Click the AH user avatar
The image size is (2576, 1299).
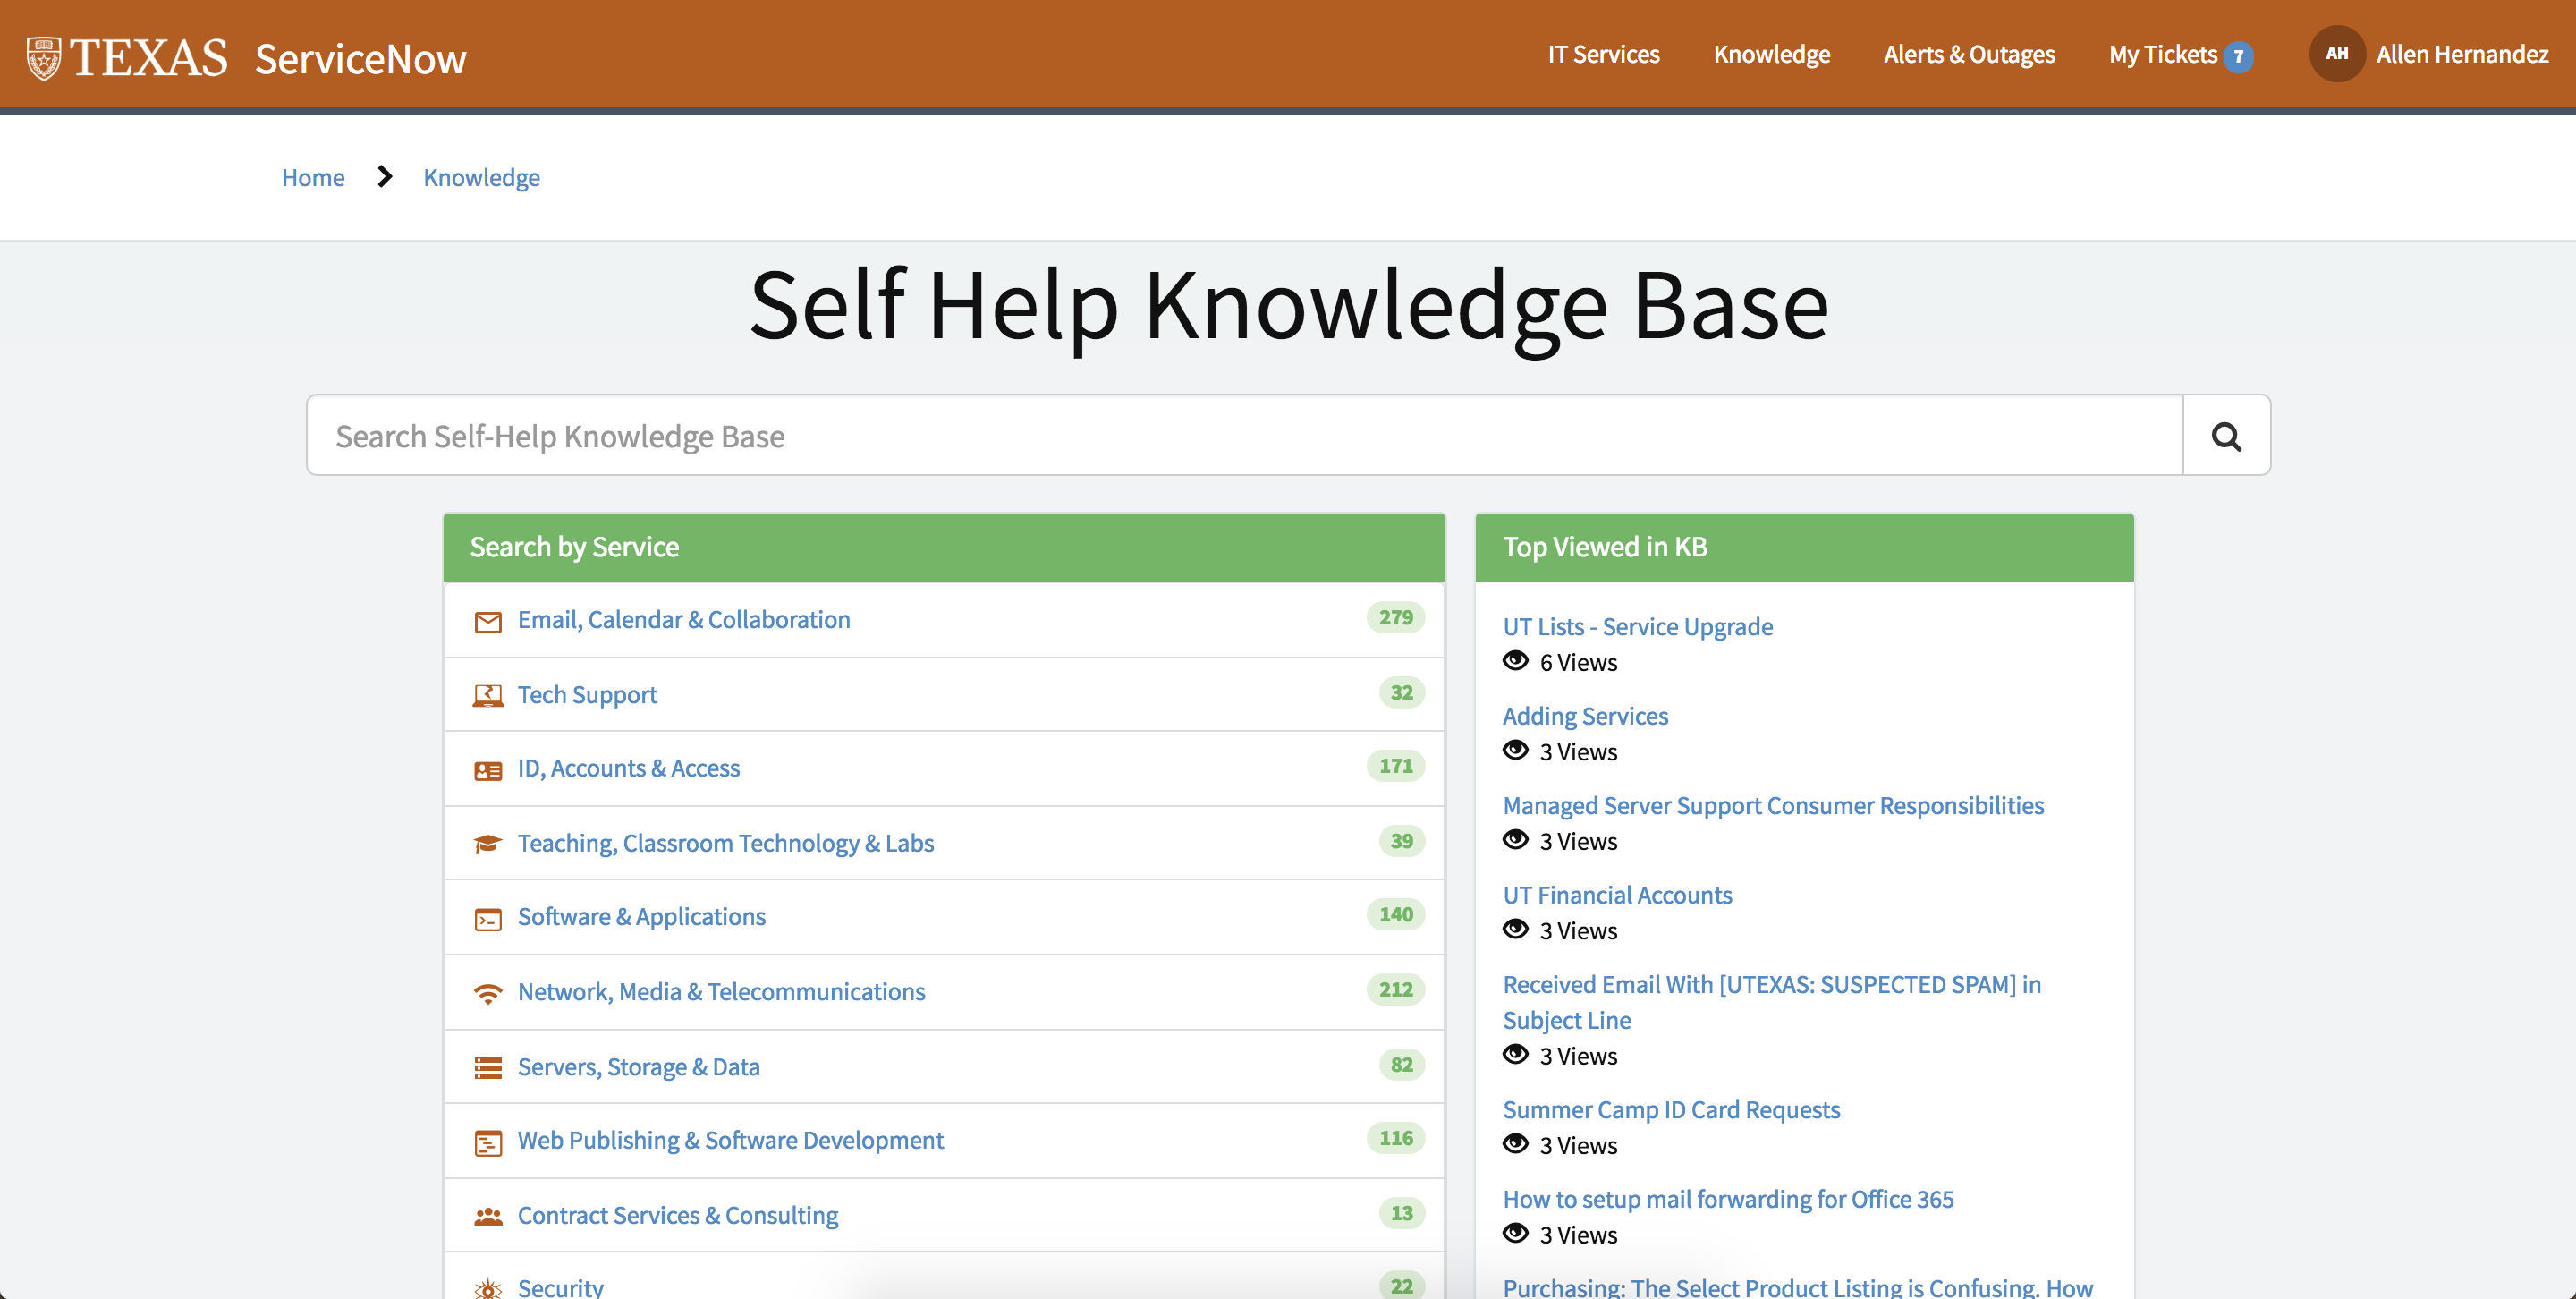[2336, 54]
